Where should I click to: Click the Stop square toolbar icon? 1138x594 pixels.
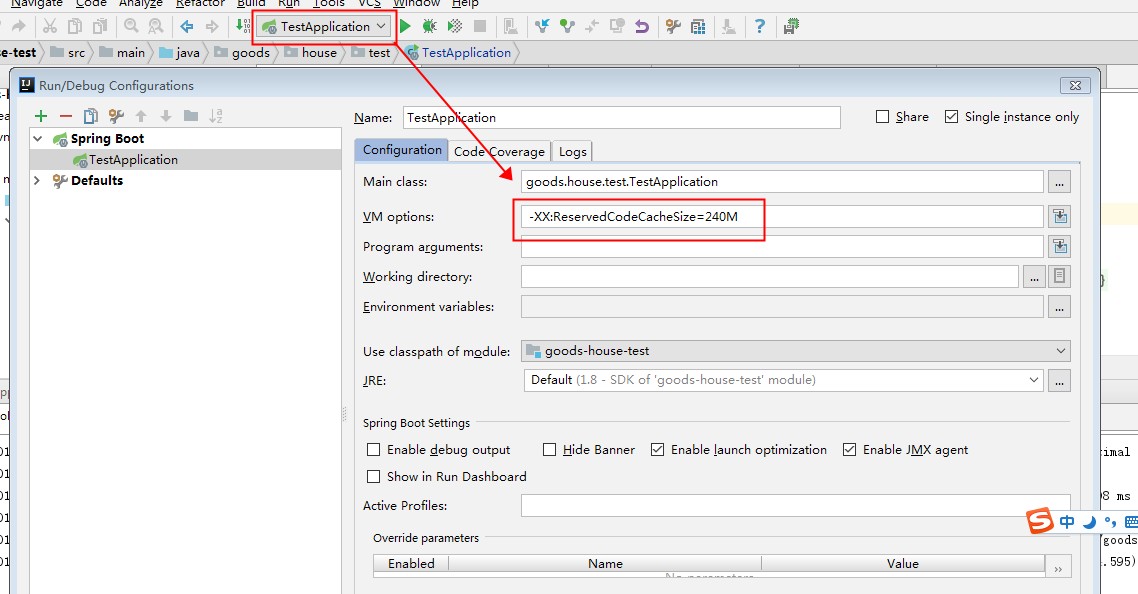coord(480,27)
